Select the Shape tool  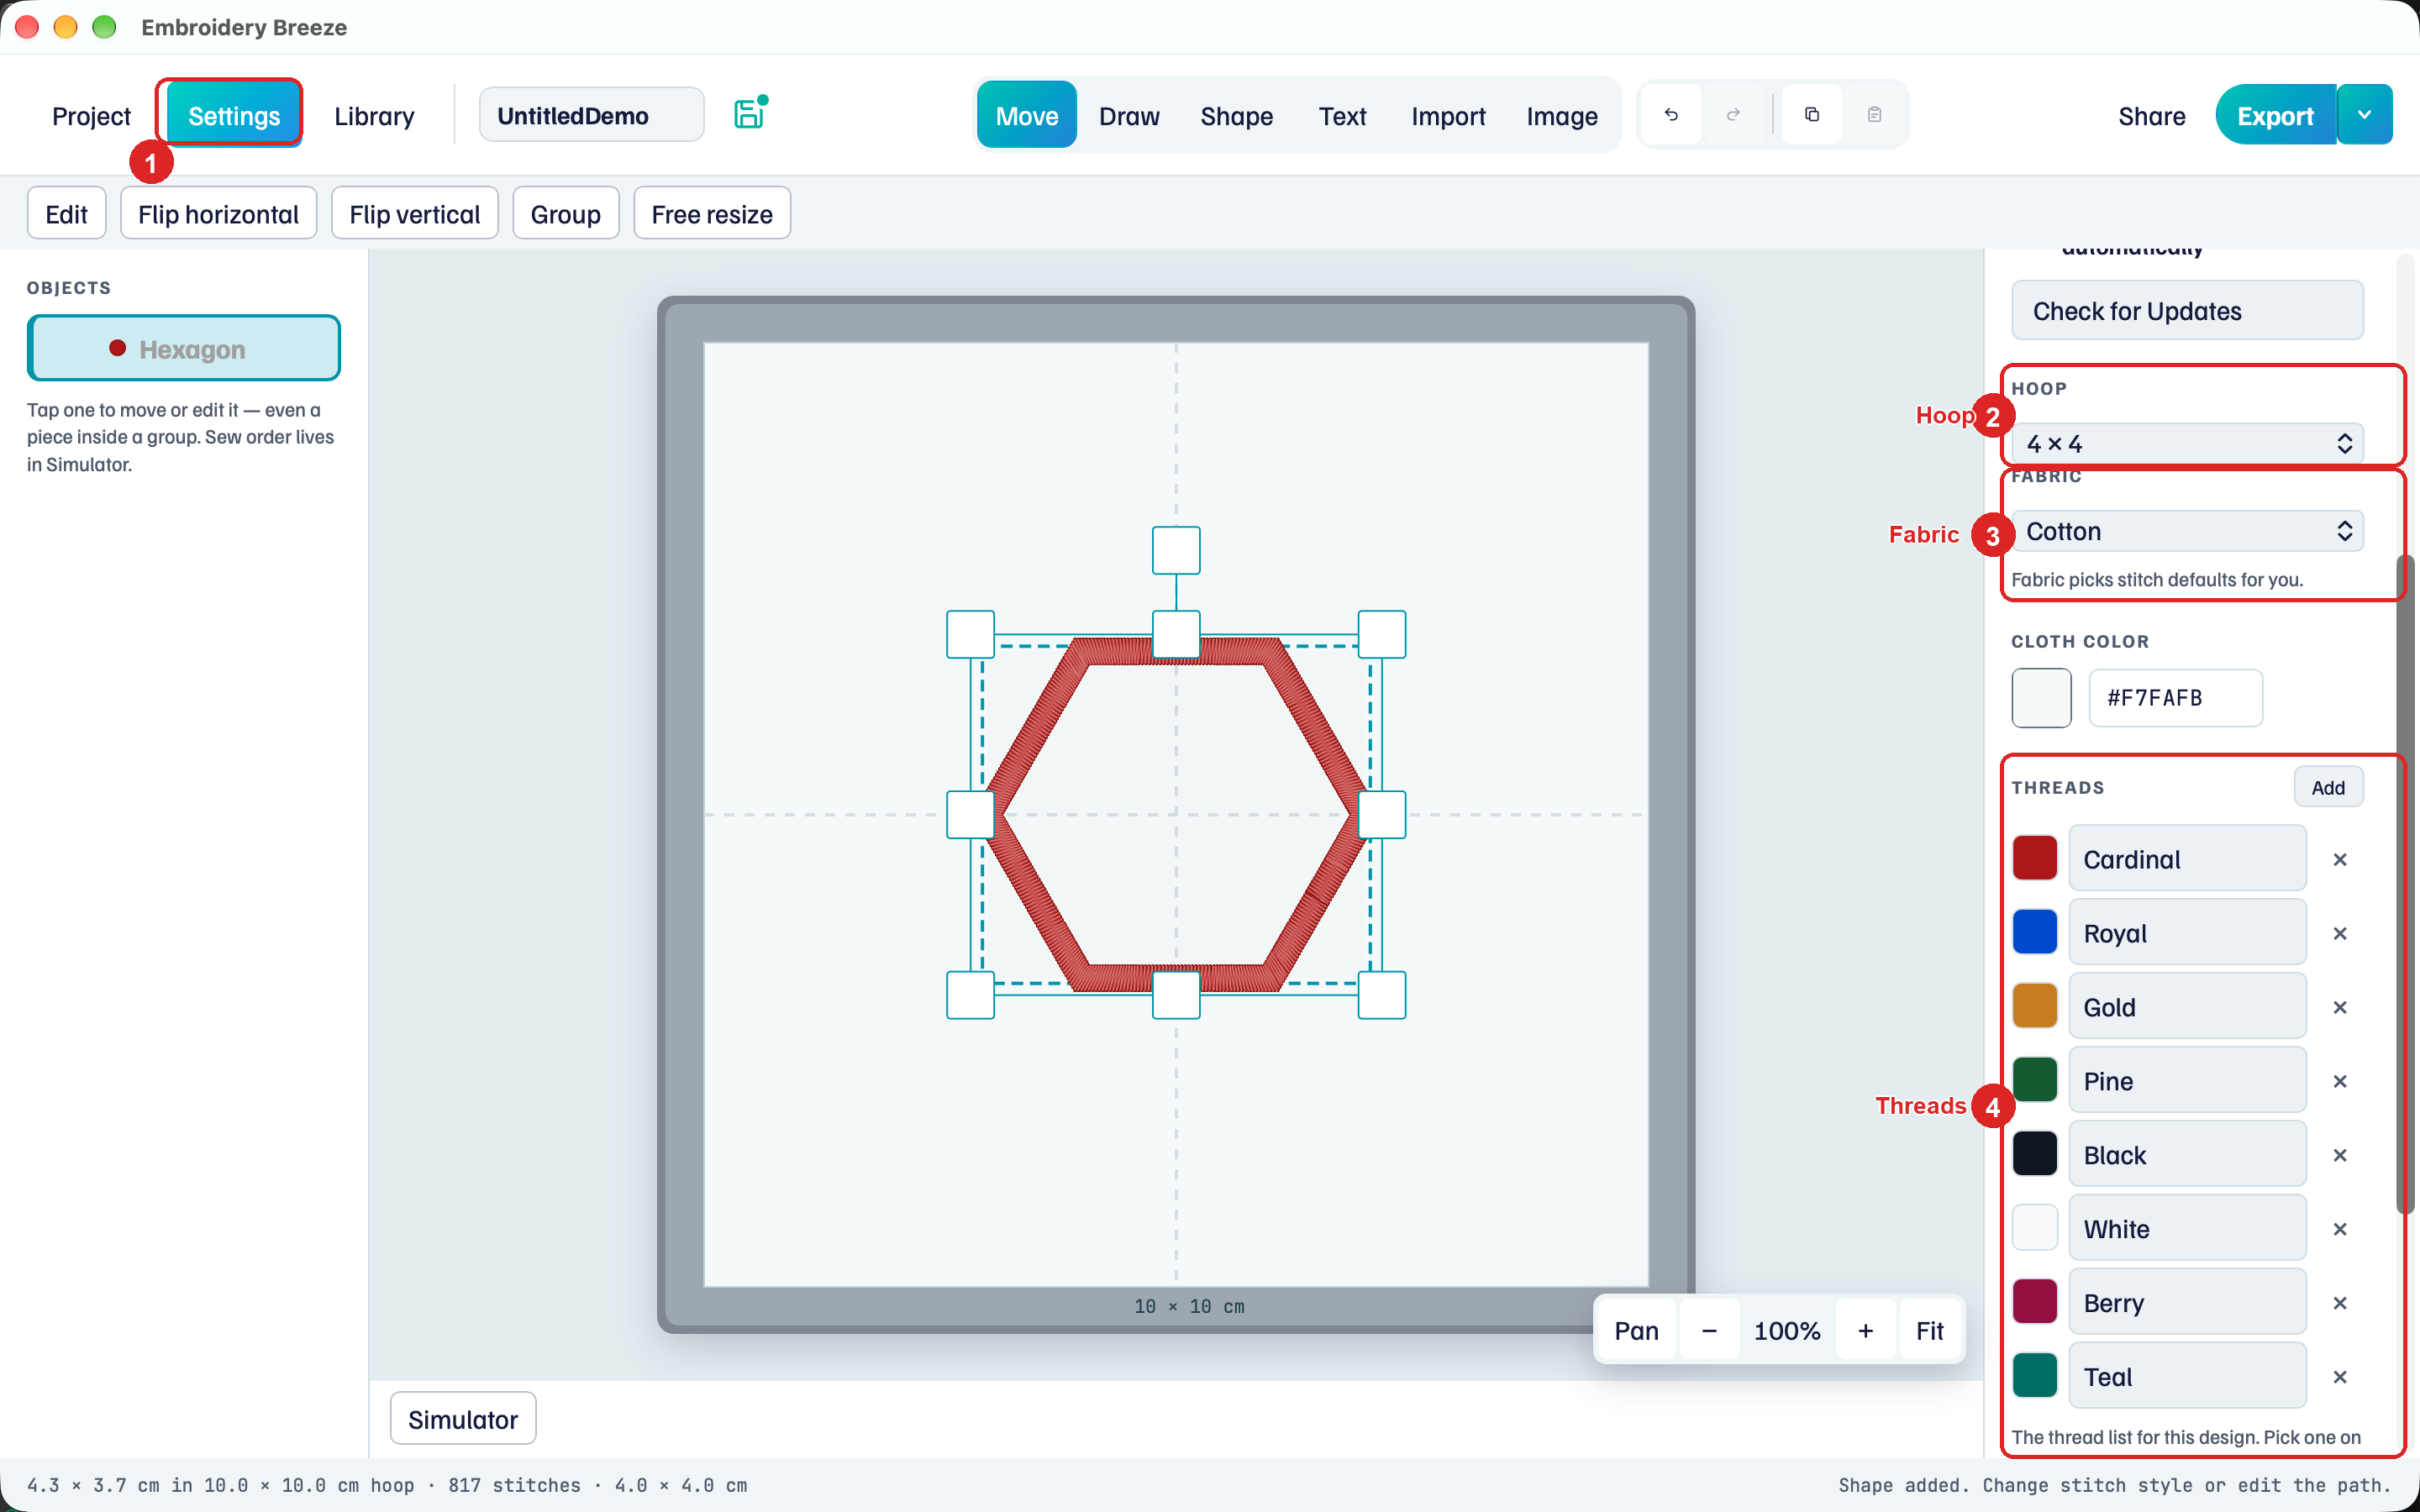coord(1236,116)
